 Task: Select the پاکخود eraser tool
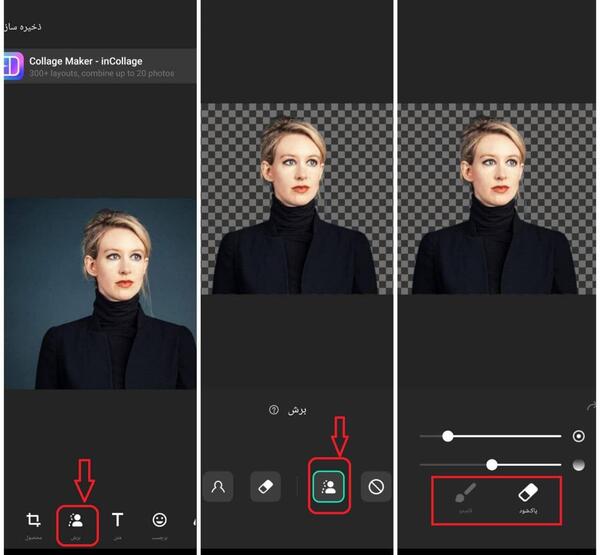coord(528,498)
